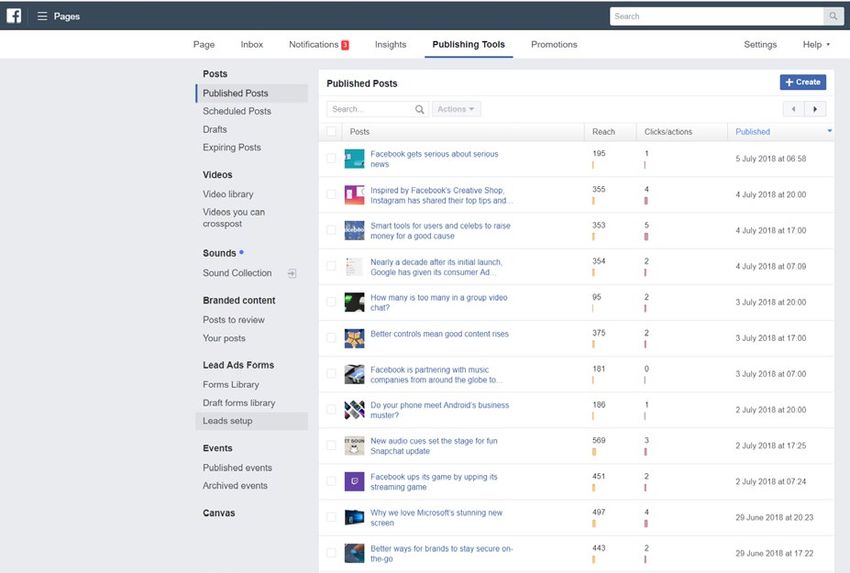Open Expiring Posts in sidebar
The width and height of the screenshot is (850, 573).
point(231,147)
